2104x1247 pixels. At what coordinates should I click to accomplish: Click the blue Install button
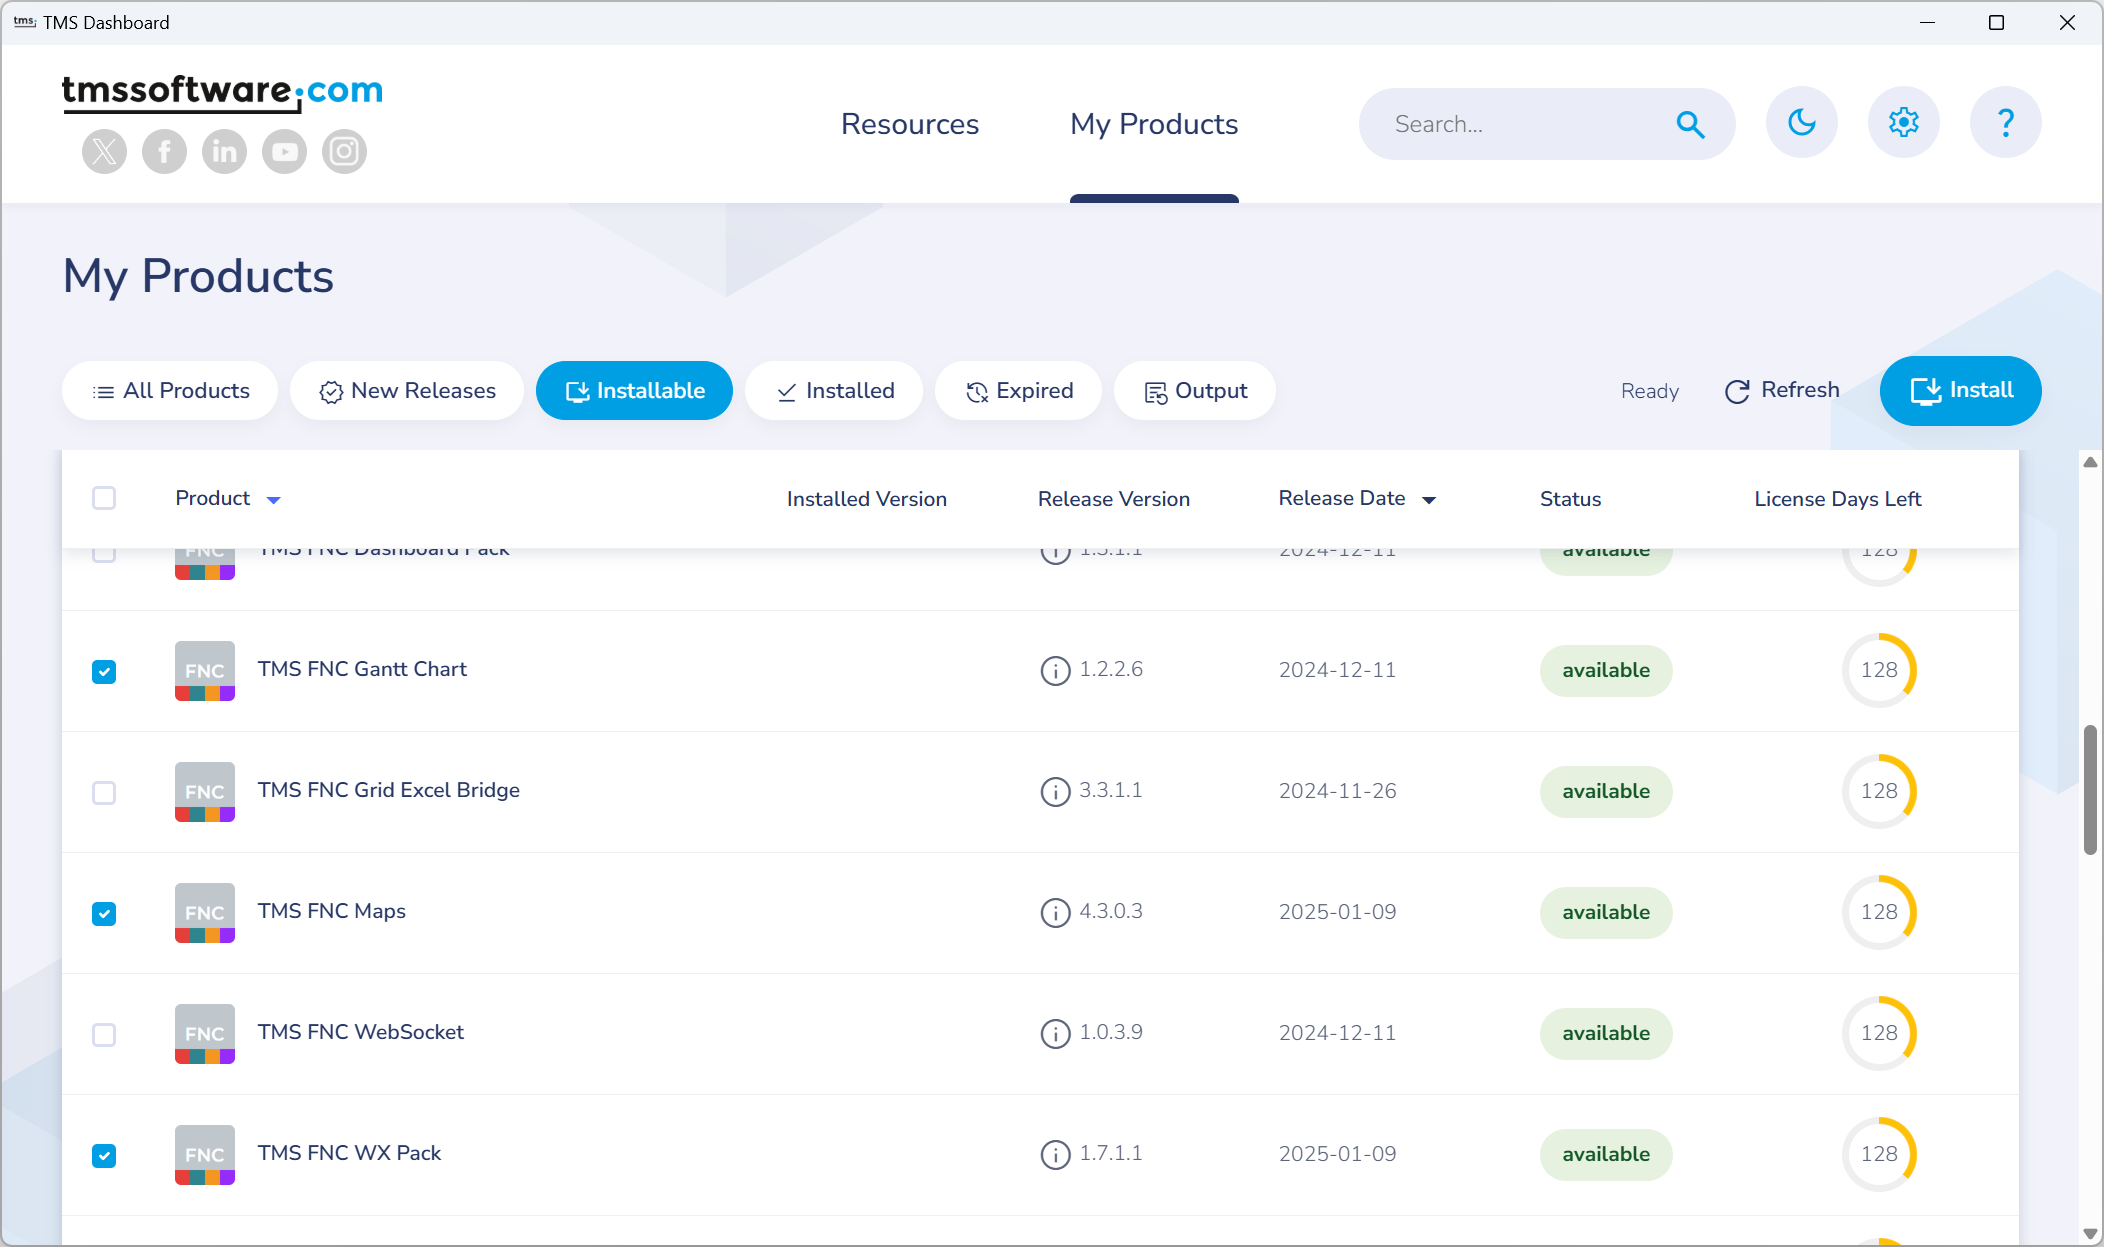(x=1960, y=391)
